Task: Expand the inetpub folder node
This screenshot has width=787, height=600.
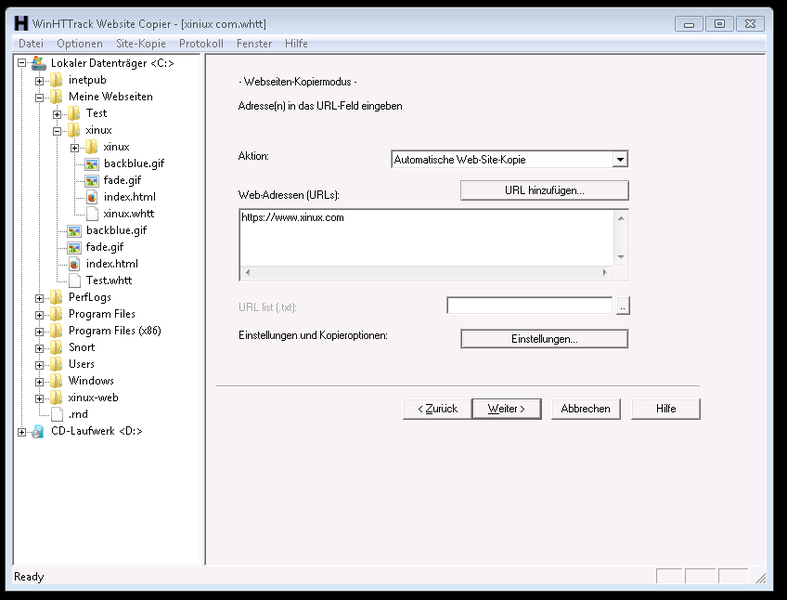Action: tap(40, 80)
